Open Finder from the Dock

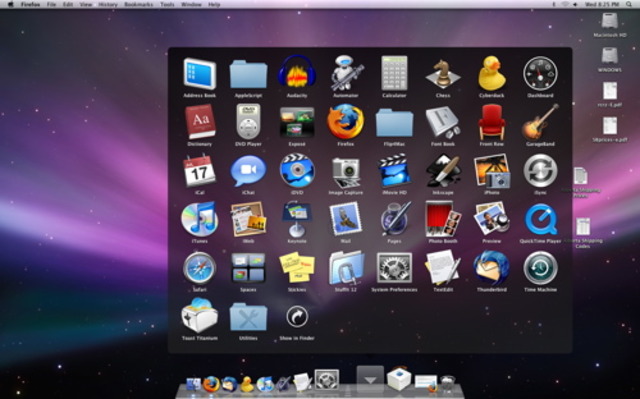click(193, 384)
